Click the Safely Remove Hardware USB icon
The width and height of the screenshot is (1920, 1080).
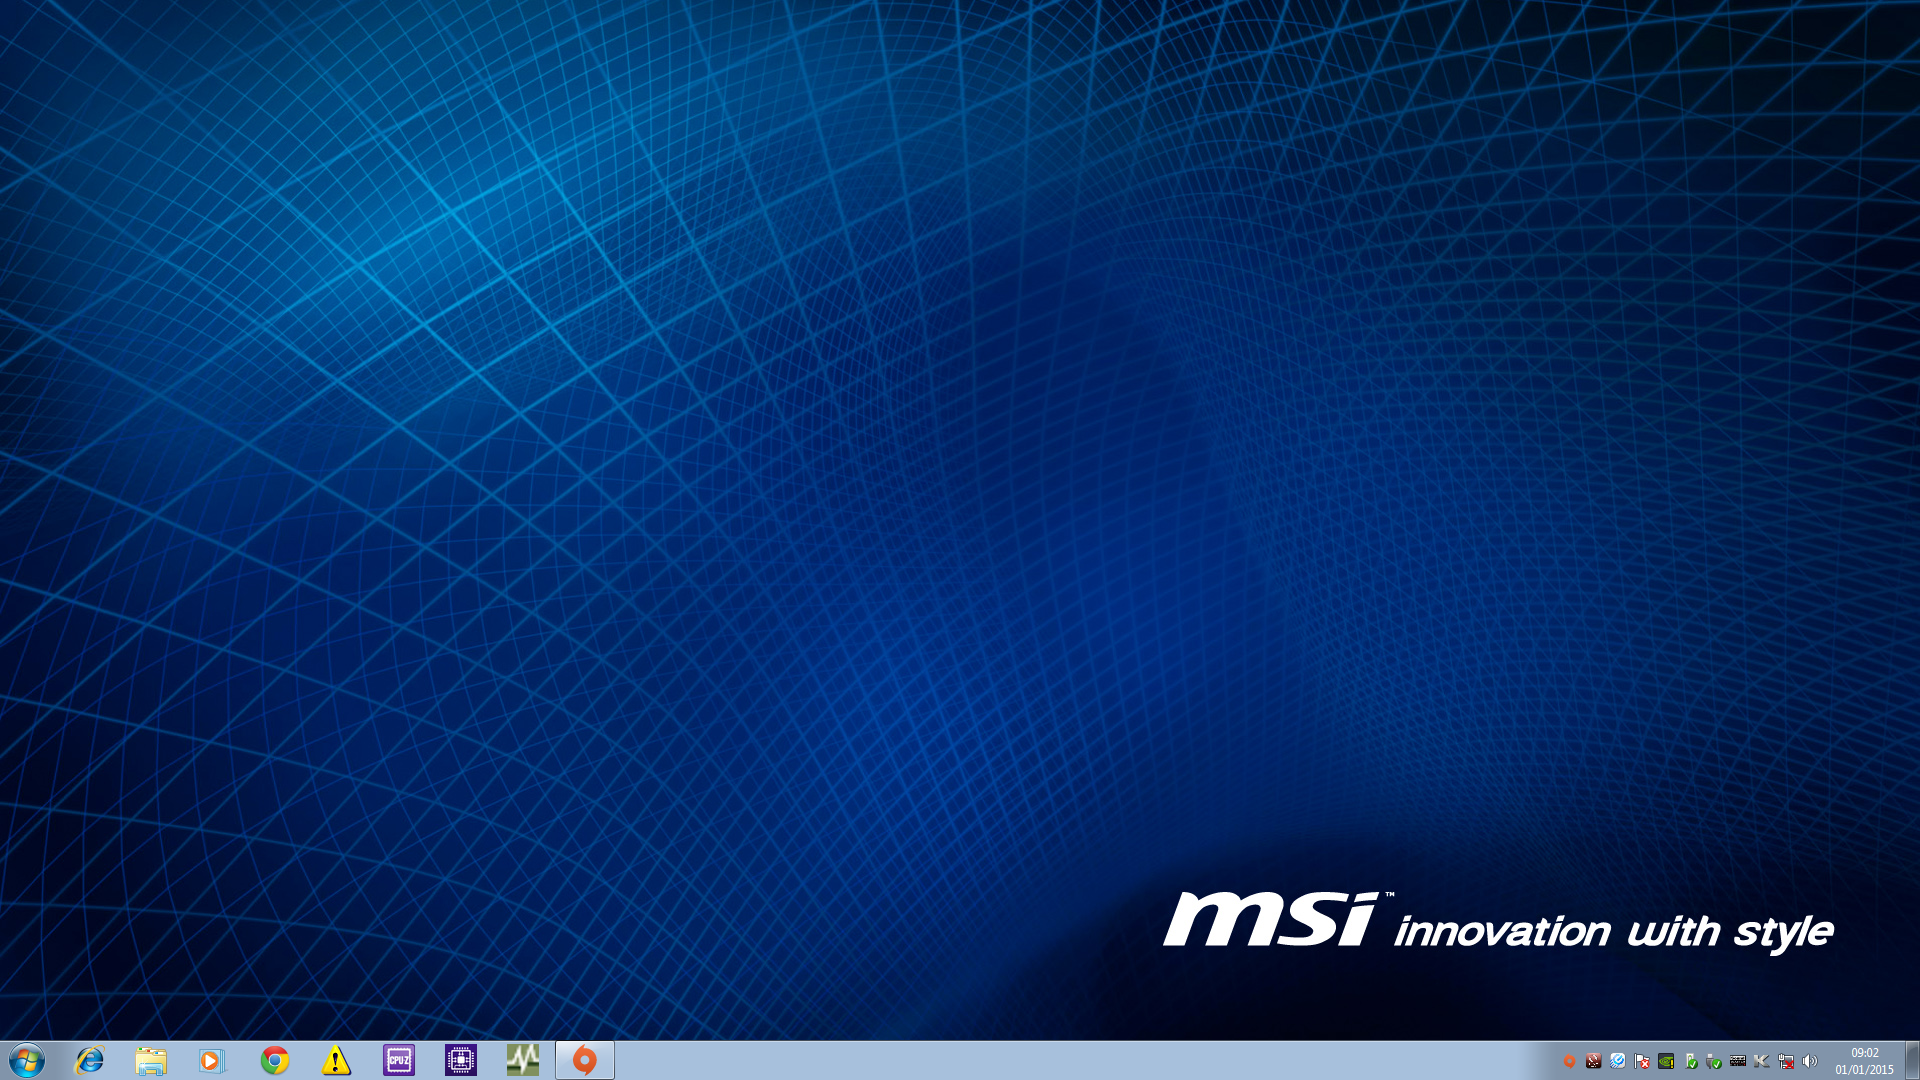(x=1714, y=1061)
